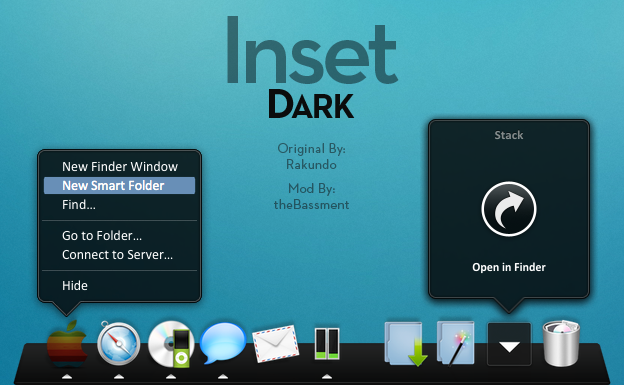
Task: Open the Trash can in dock
Action: point(561,343)
